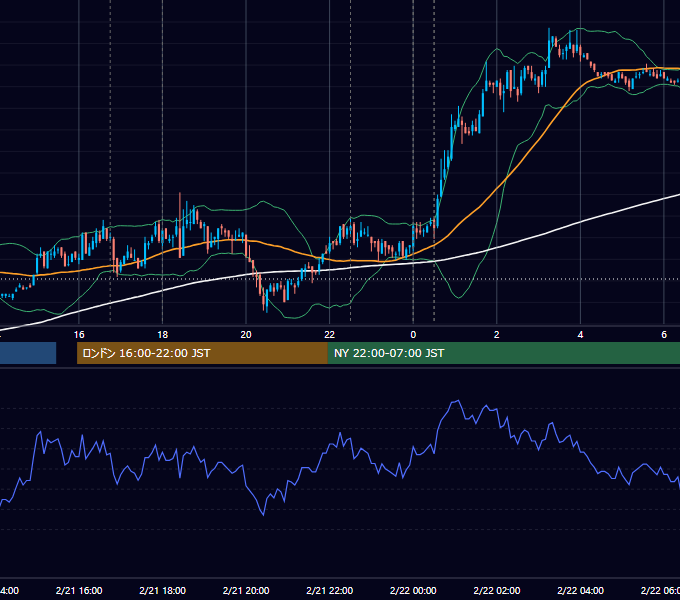680x600 pixels.
Task: Click the 2/21 20:00 bottom axis label
Action: point(246,591)
